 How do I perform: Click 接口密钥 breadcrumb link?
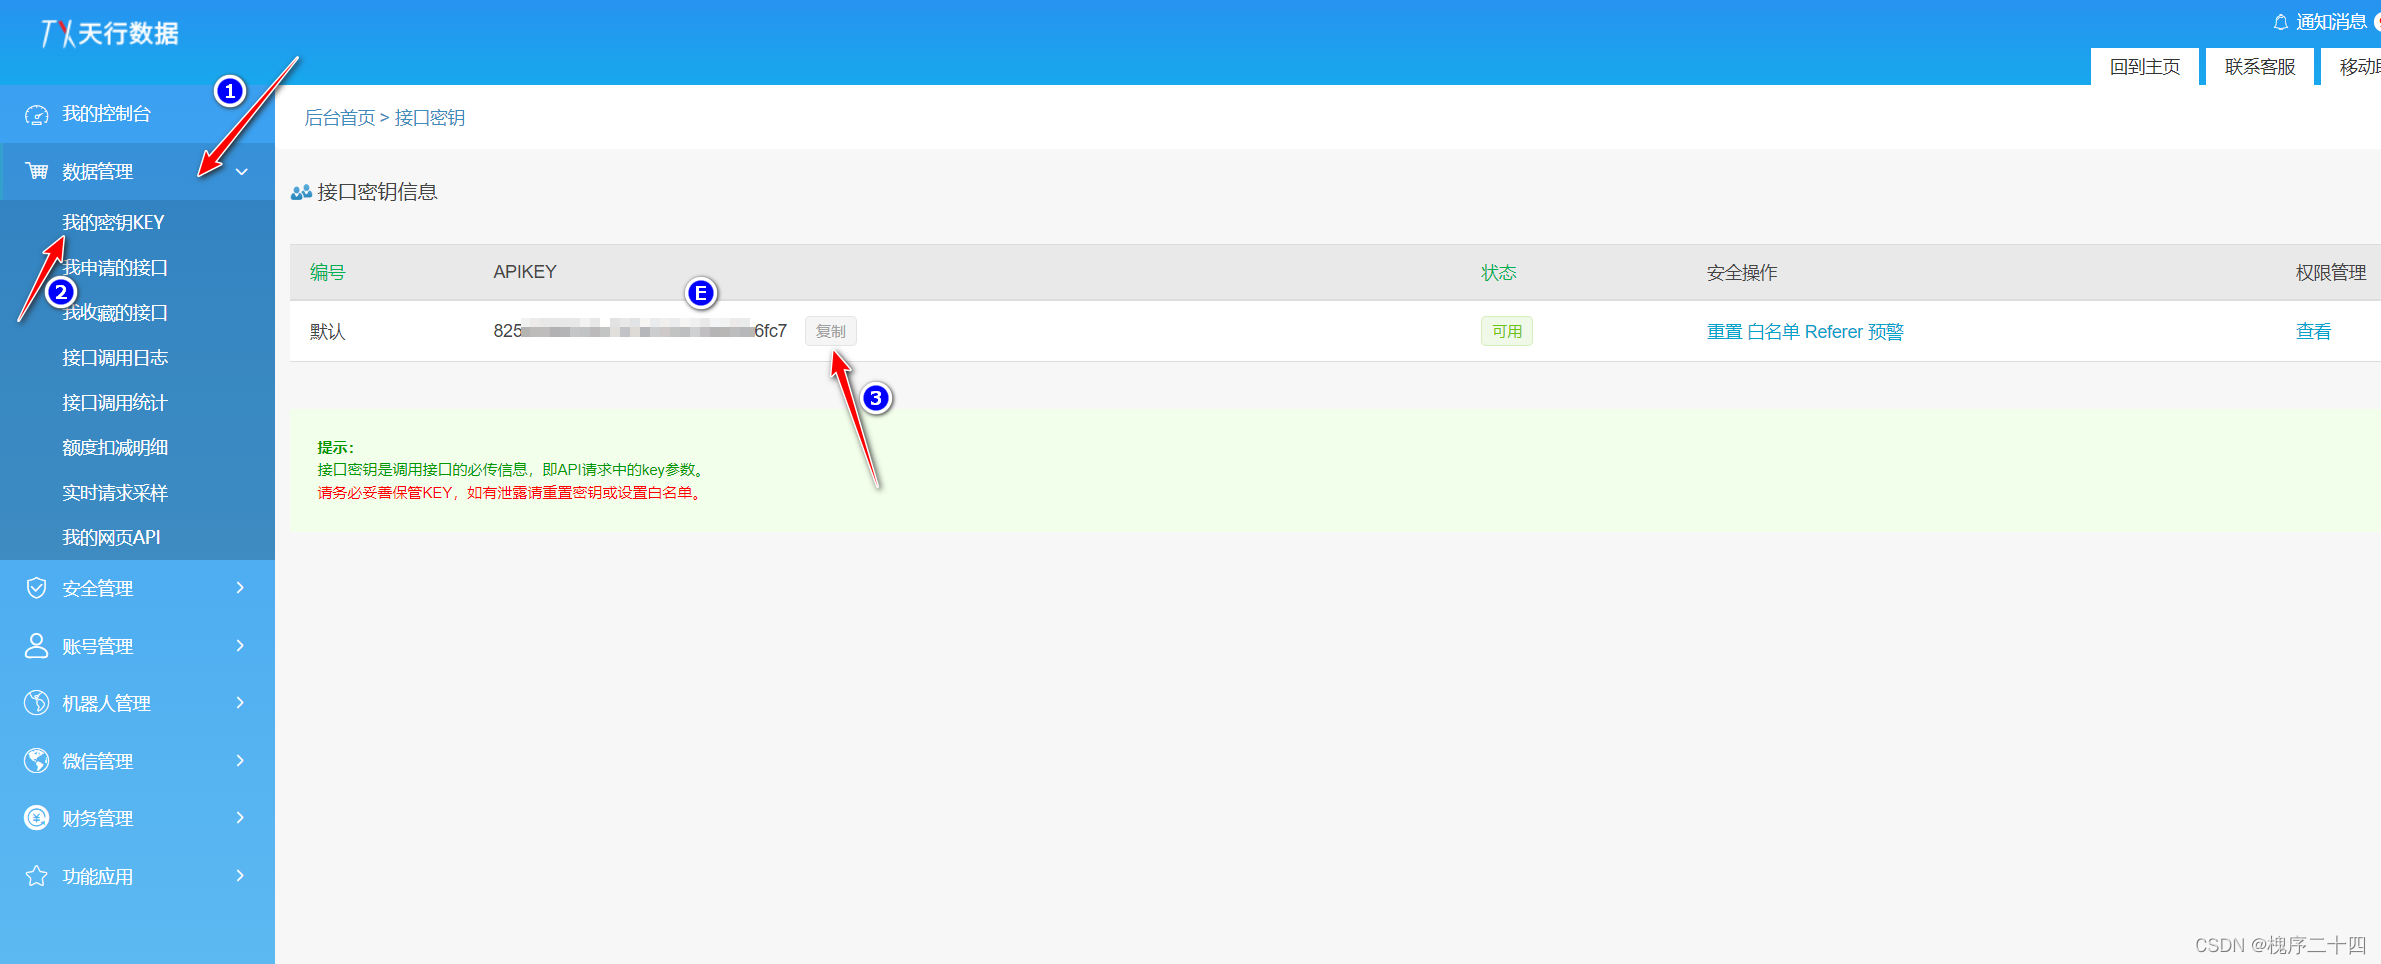pos(430,118)
